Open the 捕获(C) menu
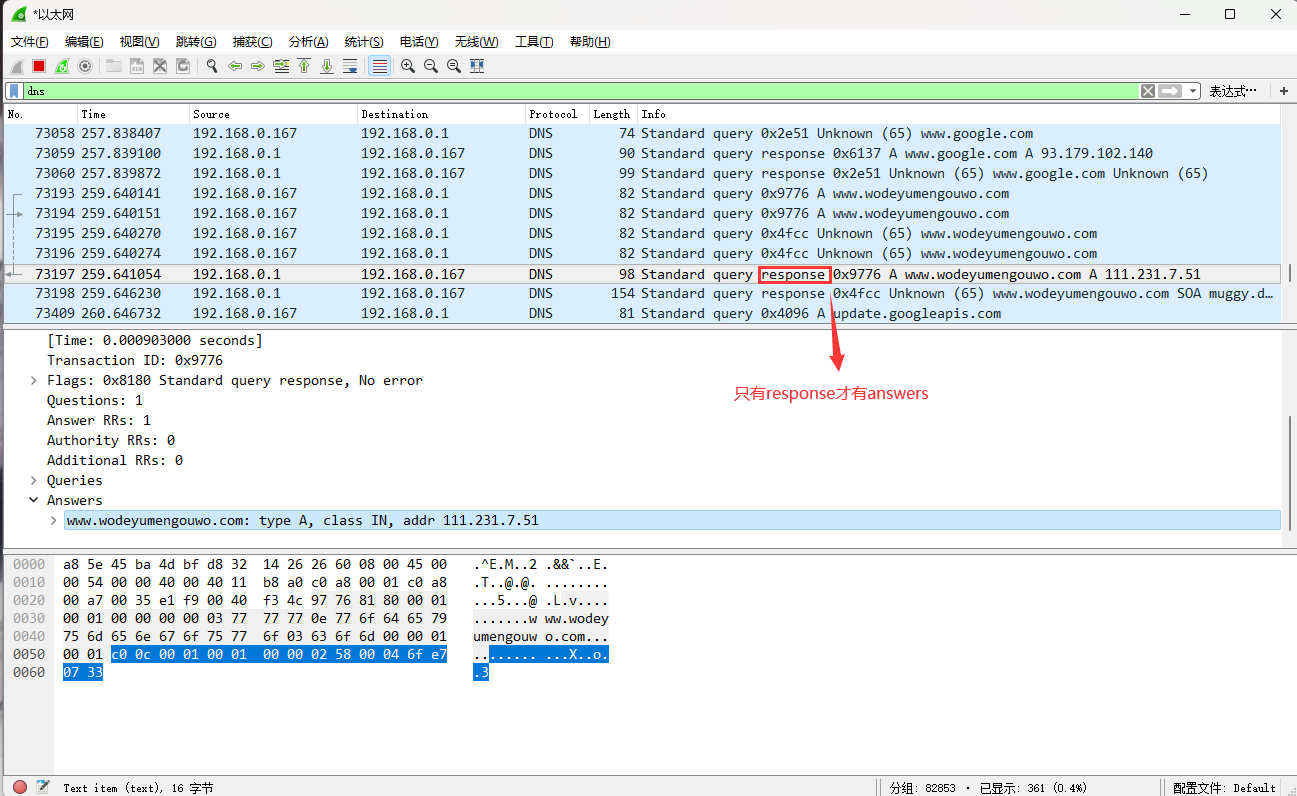The image size is (1297, 796). [252, 42]
